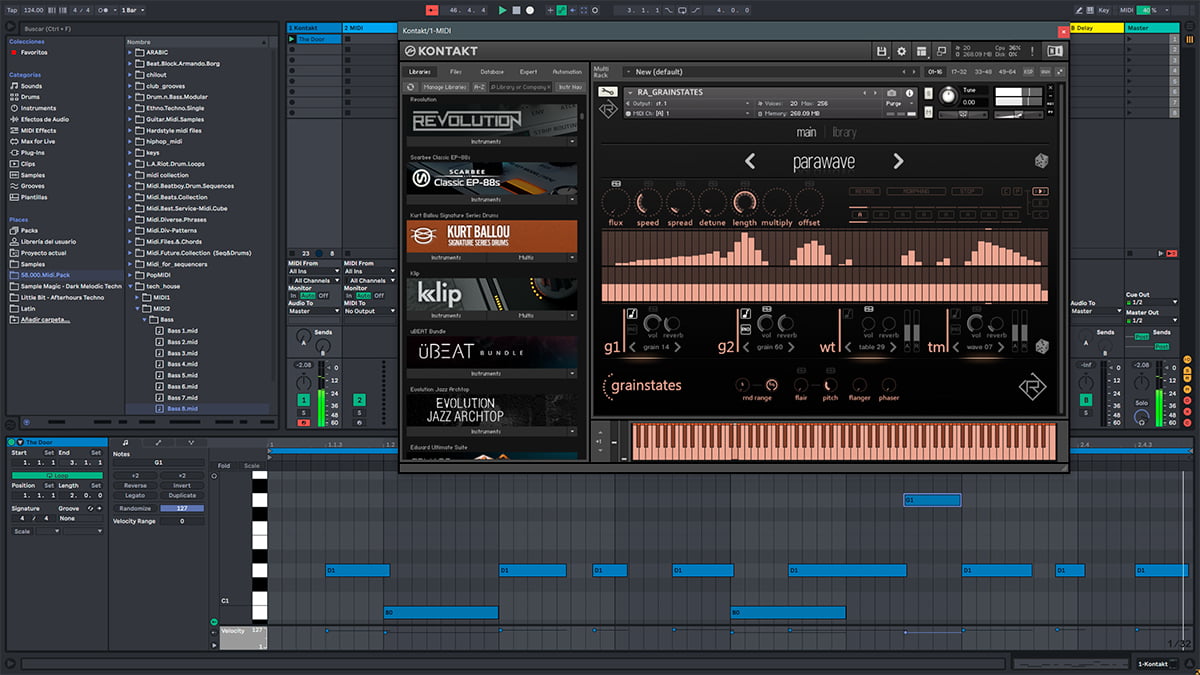The image size is (1200, 675).
Task: Click the Duplicate notes button
Action: click(182, 495)
